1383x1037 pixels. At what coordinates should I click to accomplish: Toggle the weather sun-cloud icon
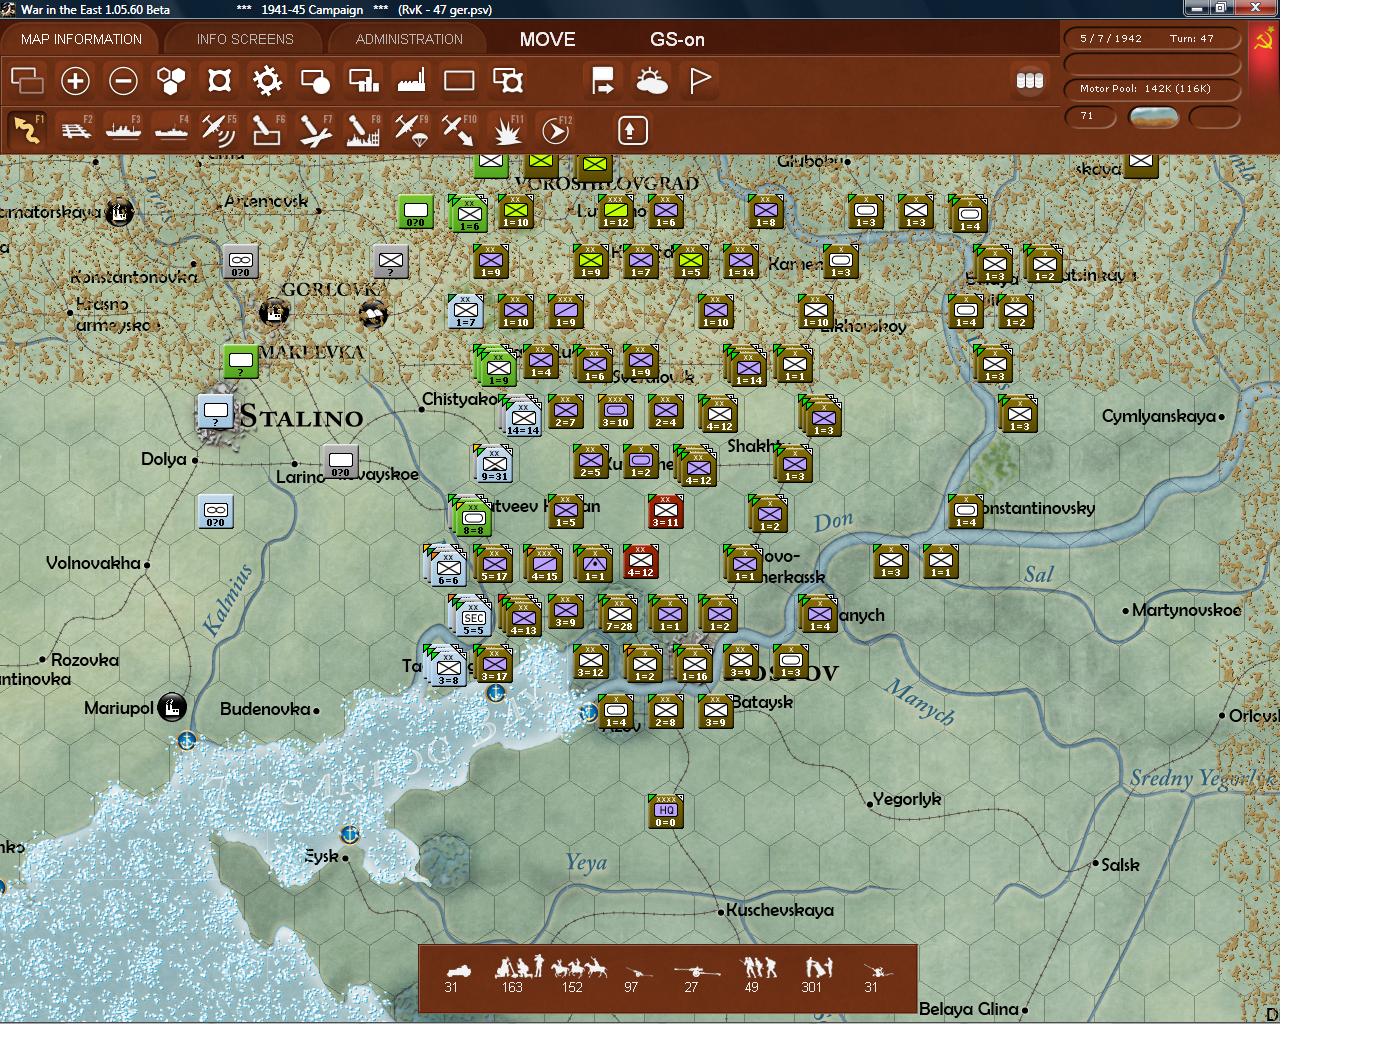click(651, 80)
